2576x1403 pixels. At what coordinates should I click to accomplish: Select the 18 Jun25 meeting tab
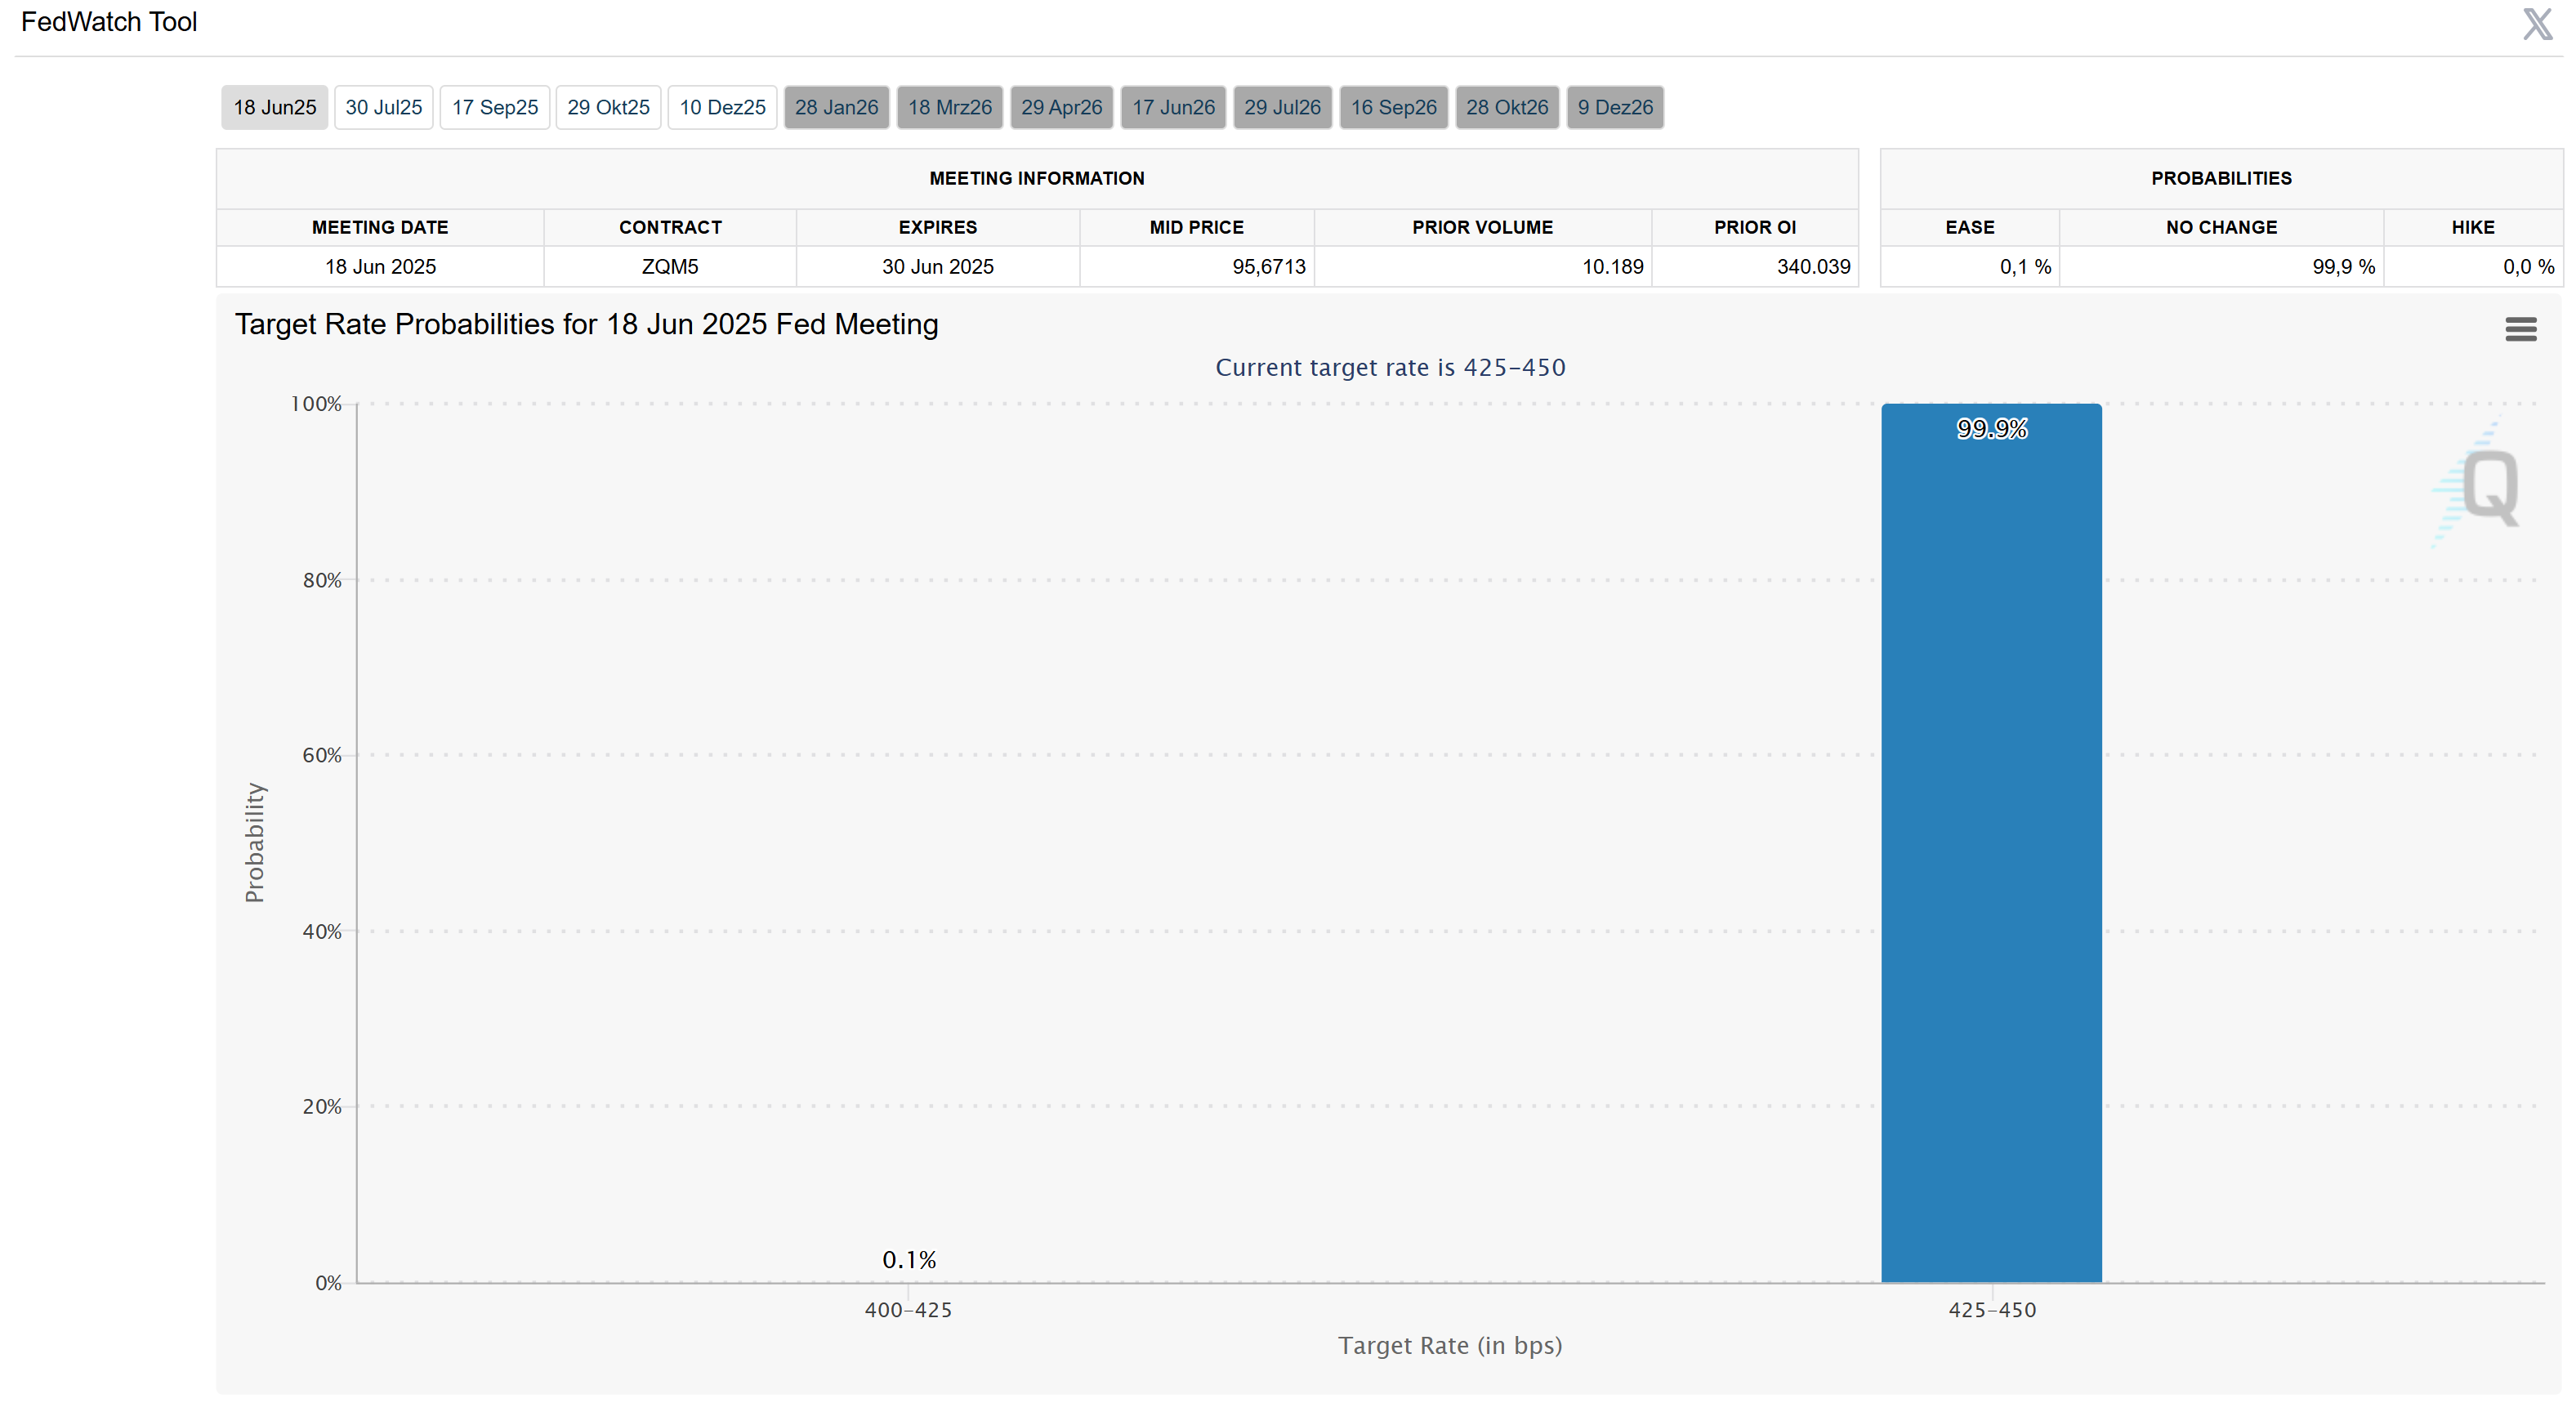click(x=274, y=107)
